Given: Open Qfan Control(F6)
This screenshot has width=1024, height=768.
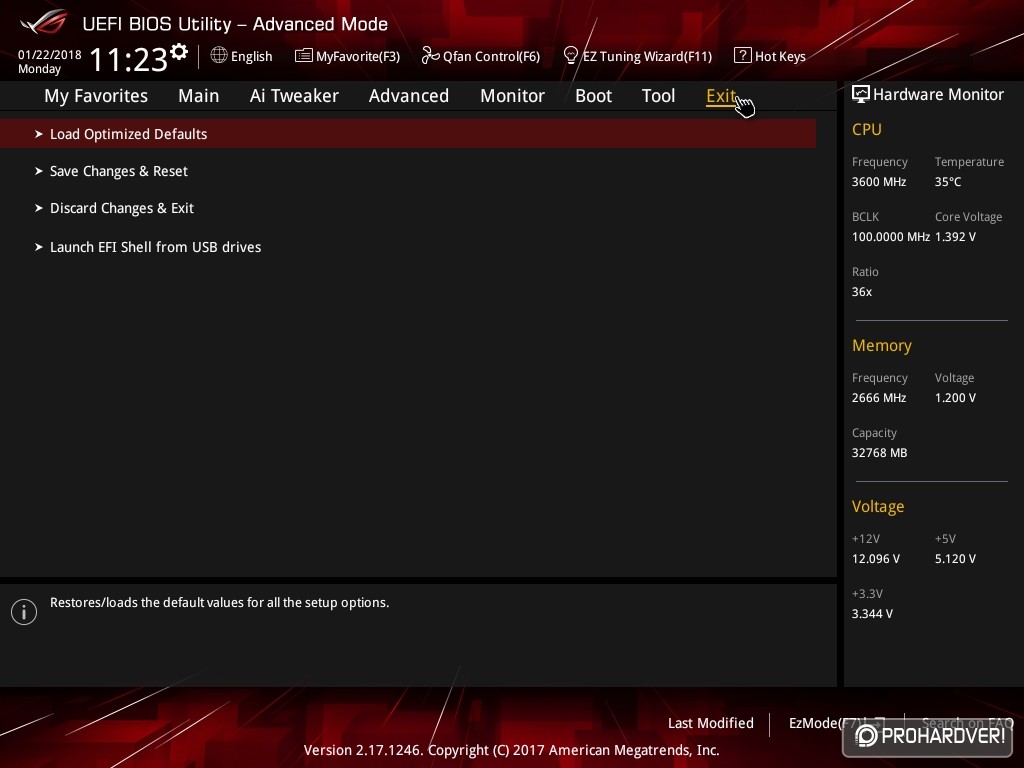Looking at the screenshot, I should [491, 57].
